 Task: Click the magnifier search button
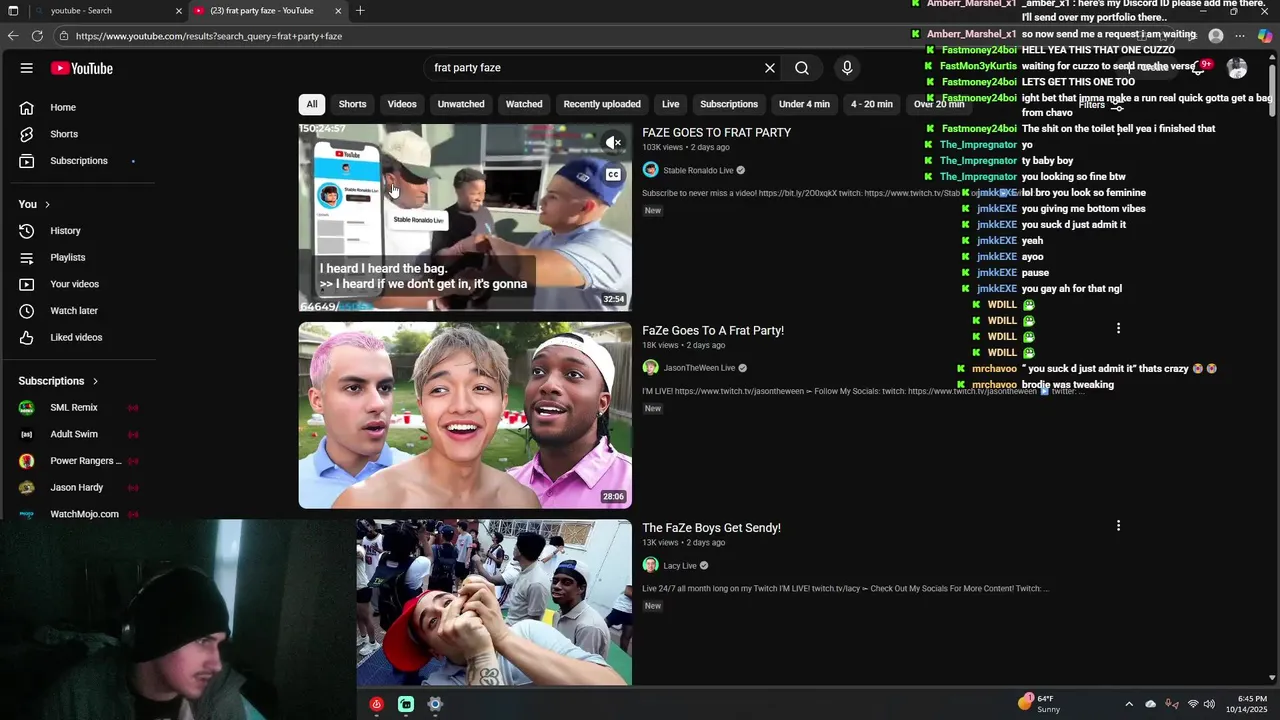[802, 68]
